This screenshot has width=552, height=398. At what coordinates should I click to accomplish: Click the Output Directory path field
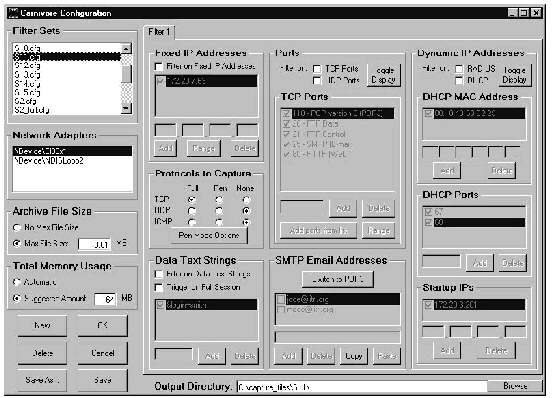[x=362, y=387]
